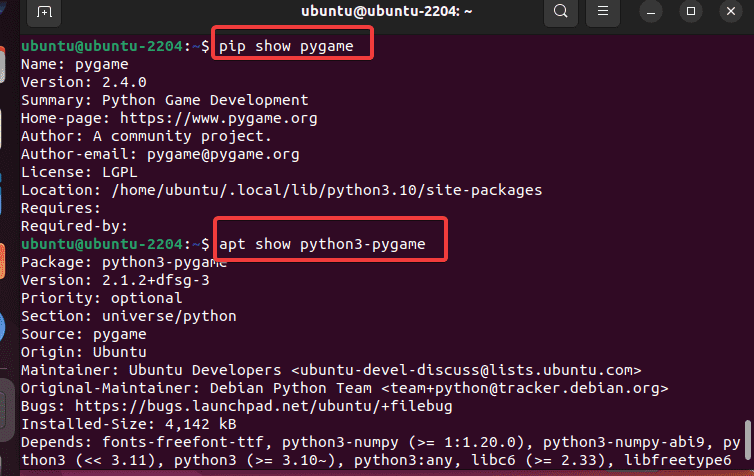
Task: Click 'Author: A community project.' line
Action: pyautogui.click(x=146, y=136)
